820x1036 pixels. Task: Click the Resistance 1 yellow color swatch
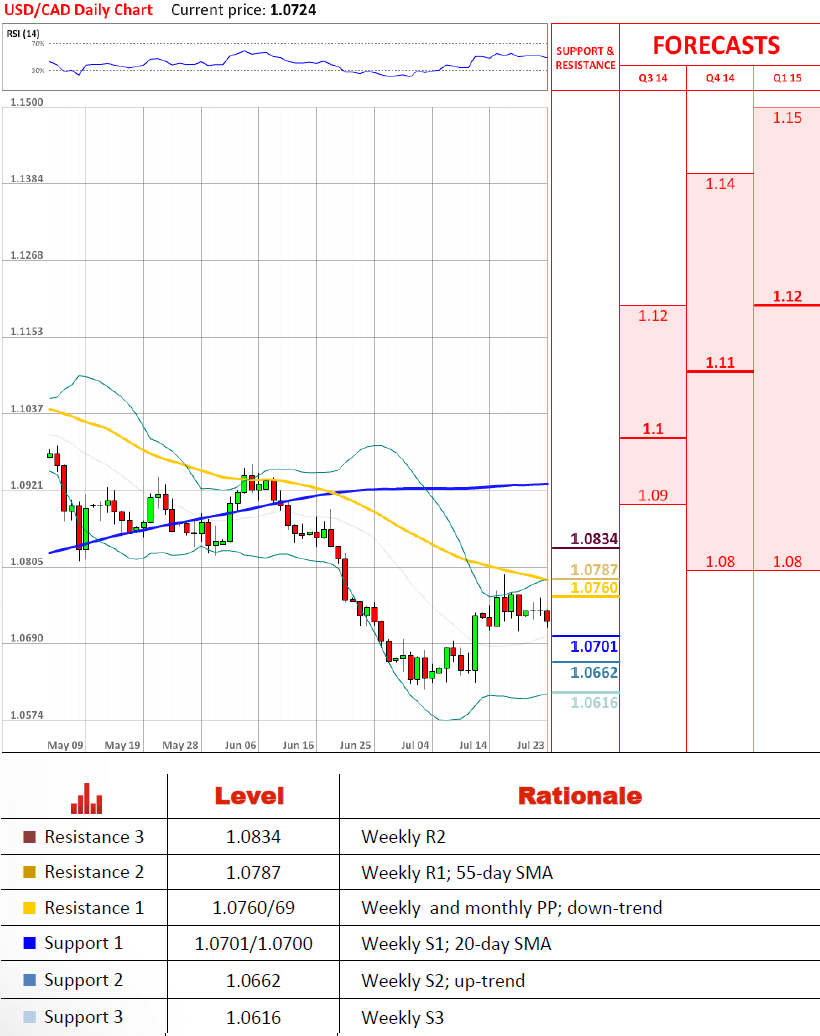pos(29,908)
